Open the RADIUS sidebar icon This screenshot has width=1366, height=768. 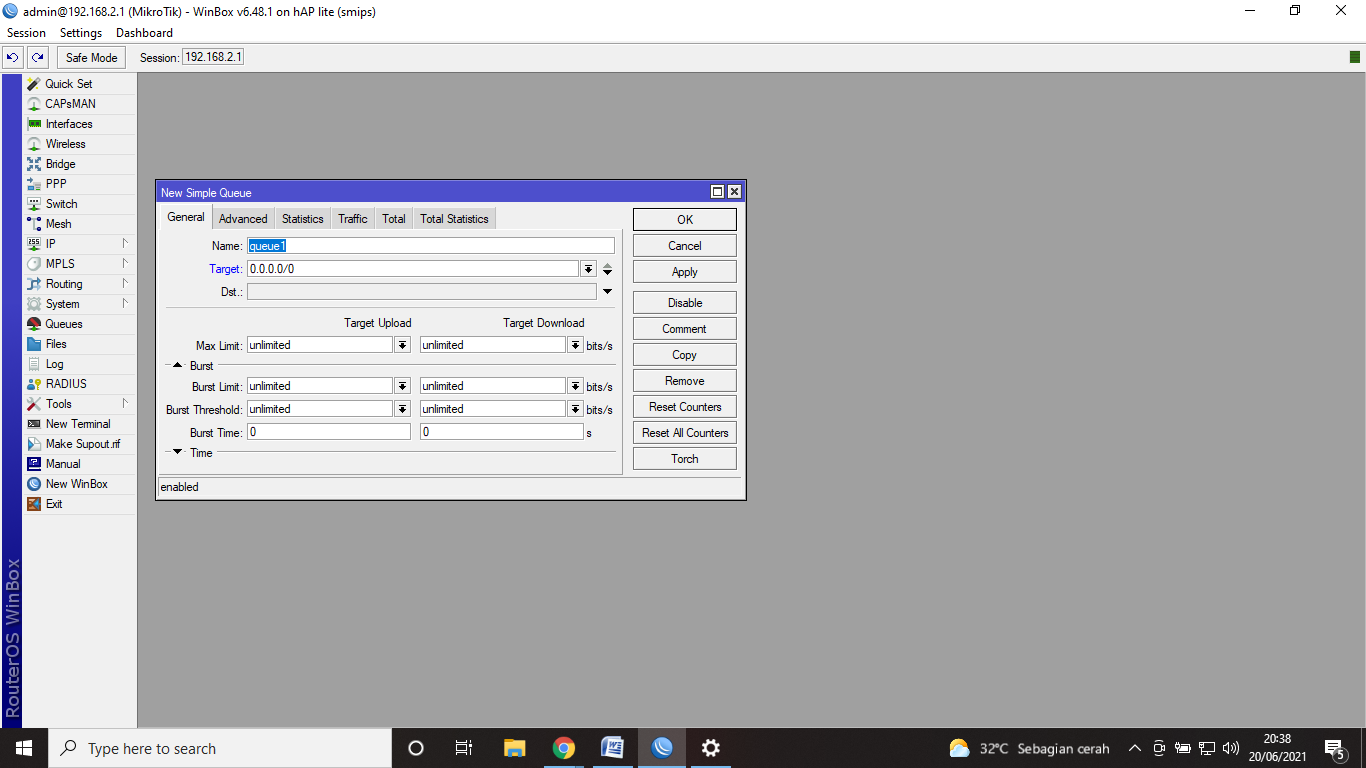coord(34,384)
